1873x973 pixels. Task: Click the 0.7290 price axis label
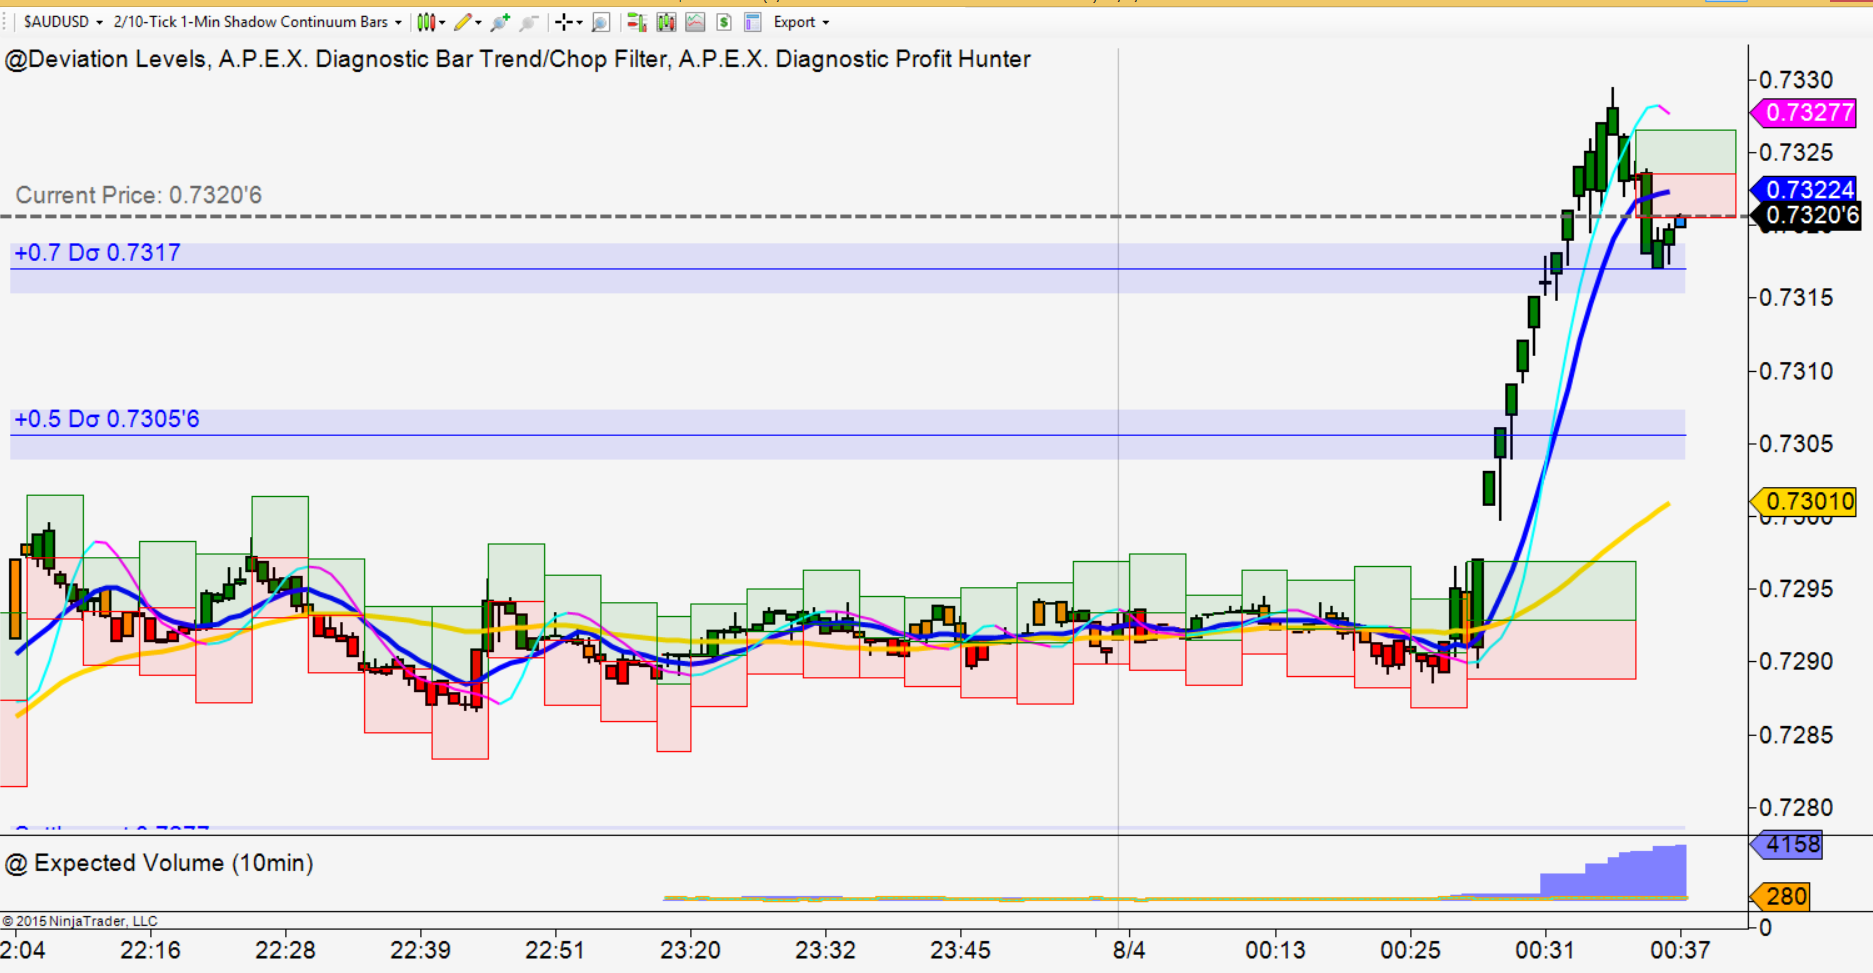1796,662
